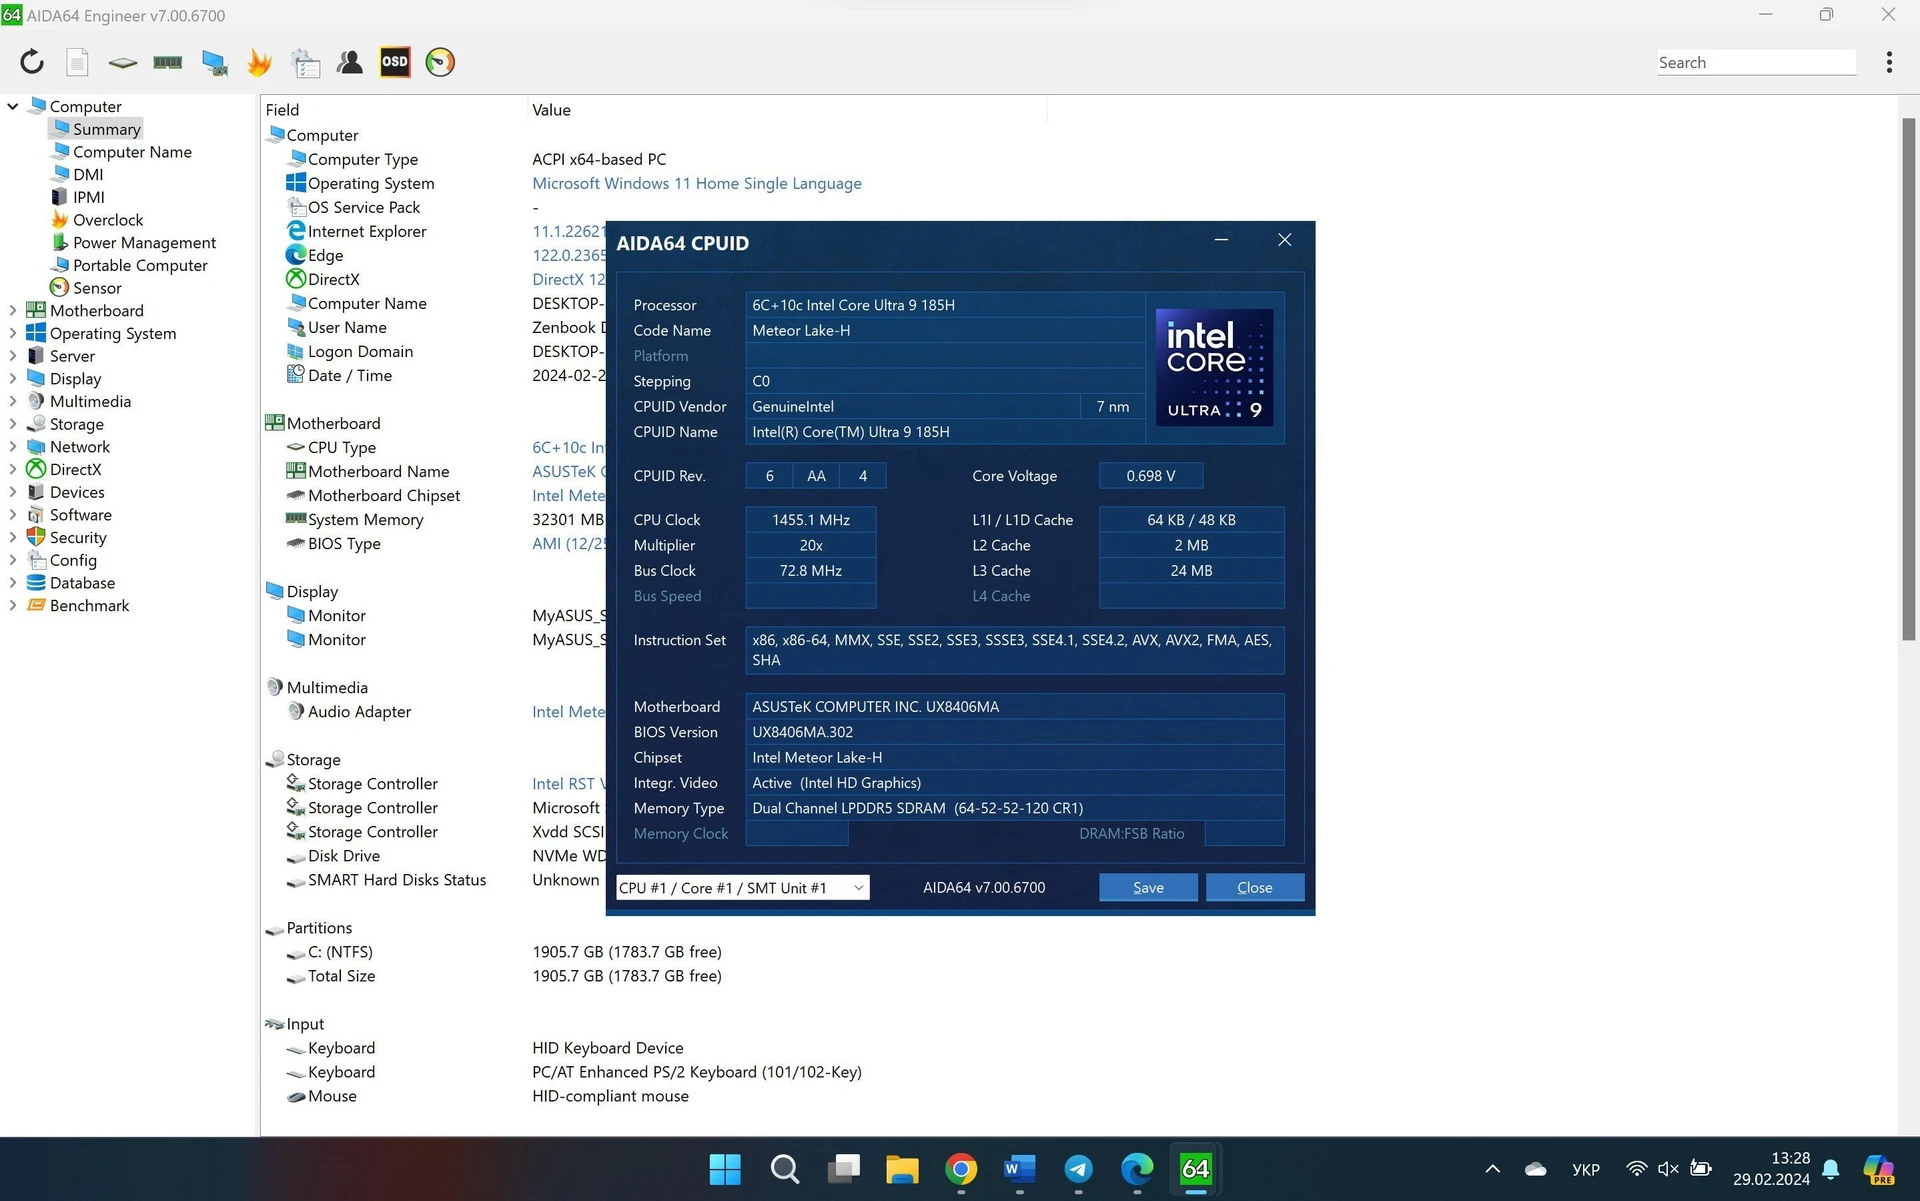Start the System Stability Test flame icon
Viewport: 1920px width, 1201px height.
(x=259, y=62)
